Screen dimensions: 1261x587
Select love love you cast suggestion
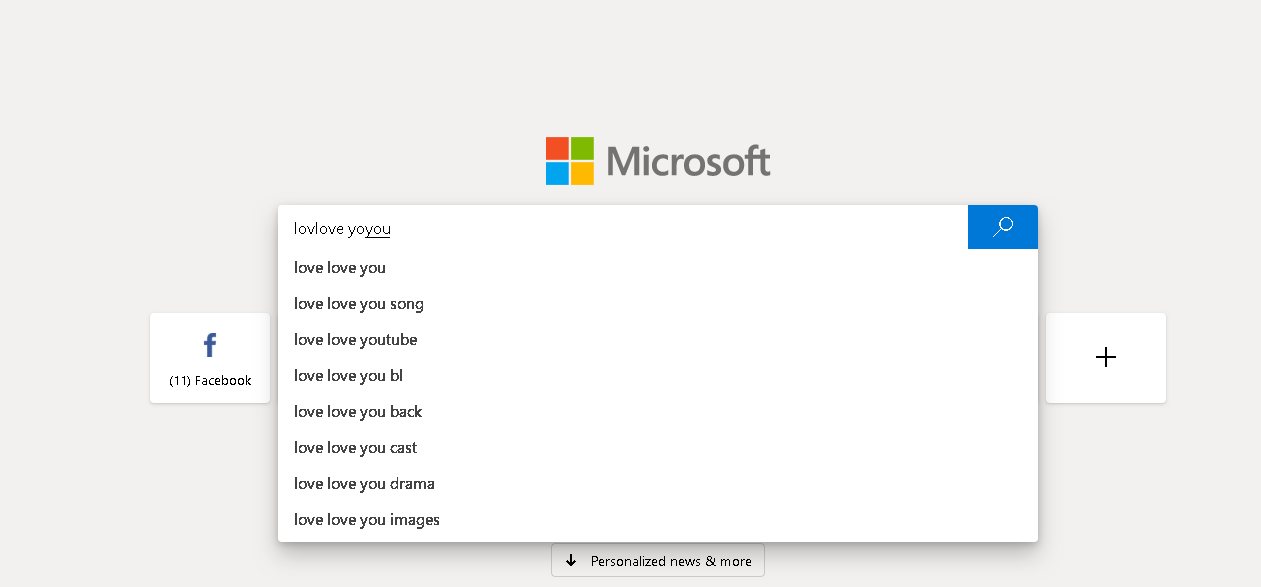coord(355,447)
